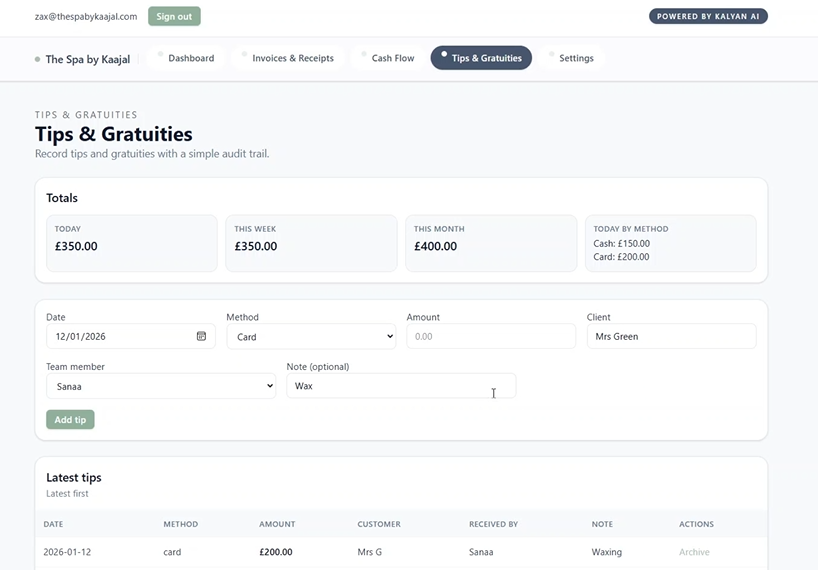Focus the Client field with Mrs Green

click(x=670, y=337)
